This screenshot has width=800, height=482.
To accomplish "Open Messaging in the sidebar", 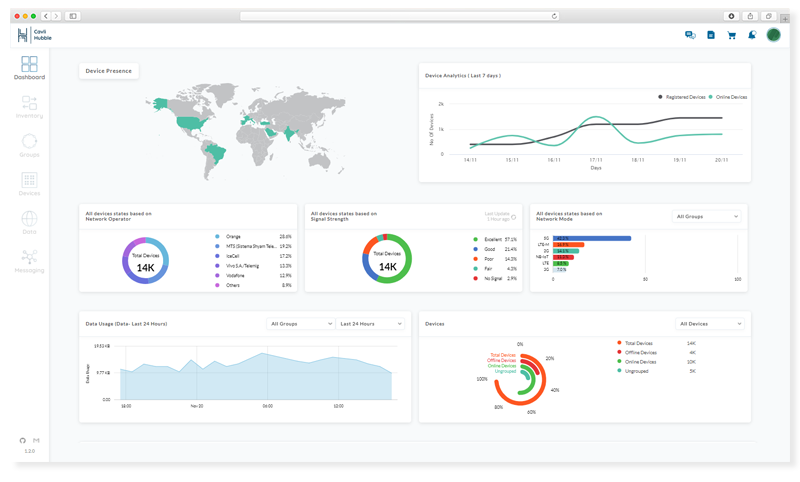I will click(x=29, y=260).
